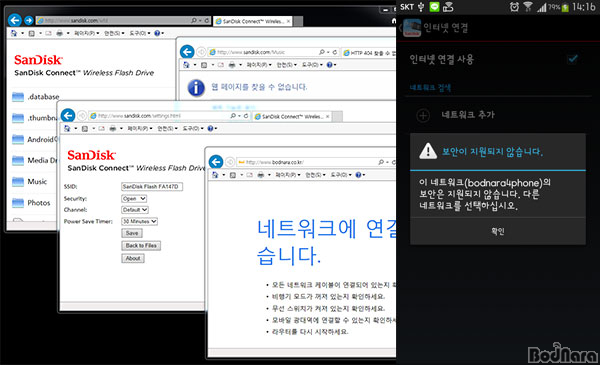The height and width of the screenshot is (365, 600).
Task: Go back in the SanDisk files browser window
Action: pyautogui.click(x=15, y=20)
